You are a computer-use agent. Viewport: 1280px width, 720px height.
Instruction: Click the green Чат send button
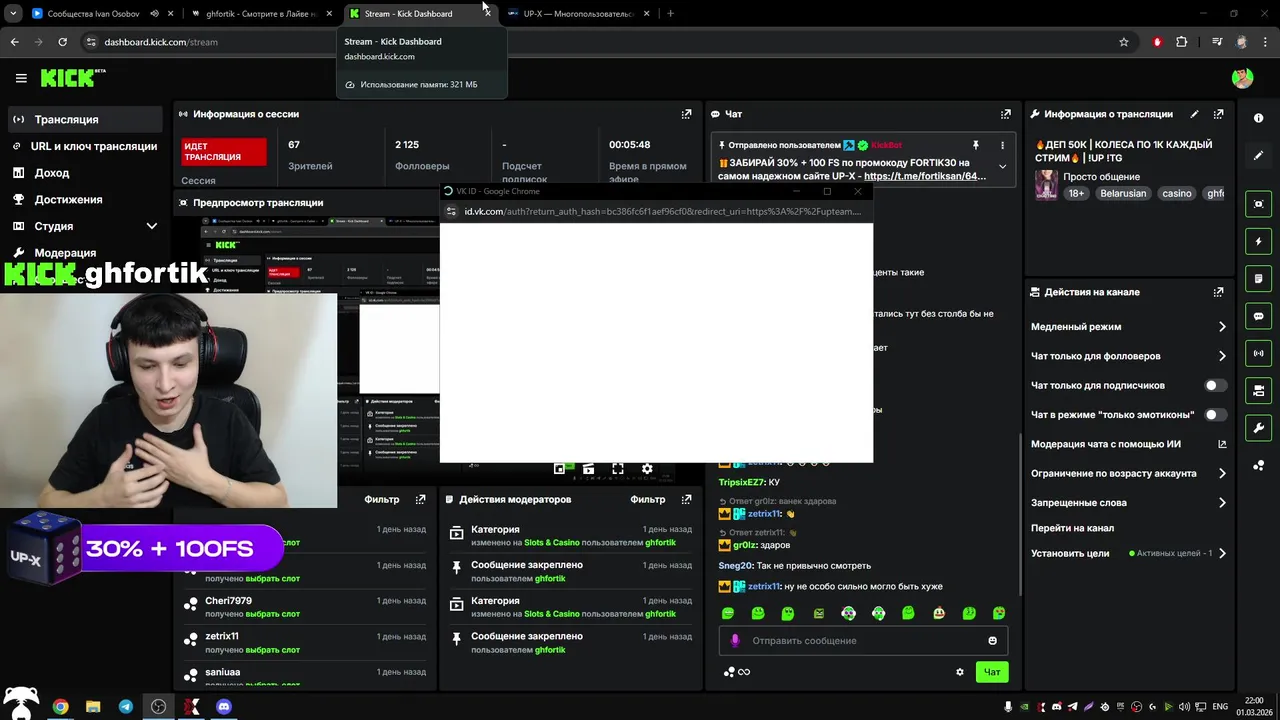992,672
